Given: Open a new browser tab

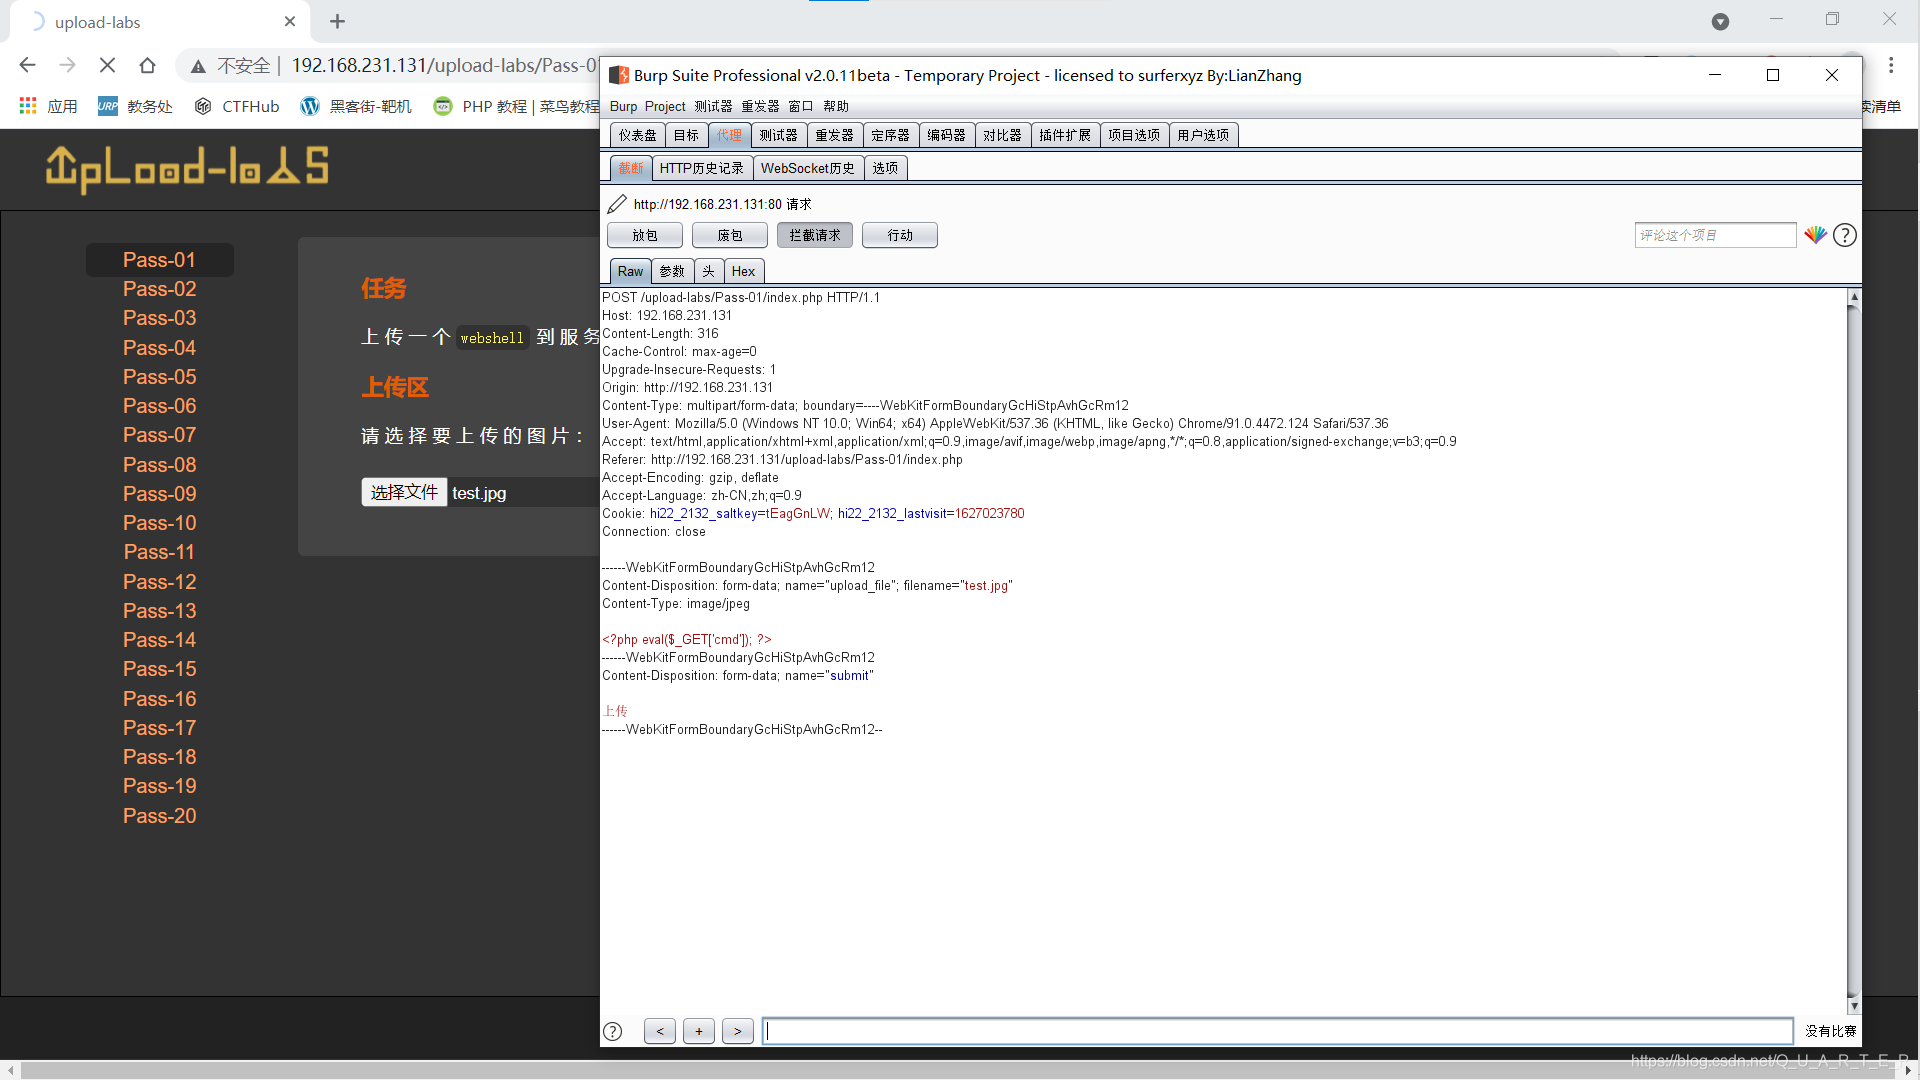Looking at the screenshot, I should pos(337,21).
